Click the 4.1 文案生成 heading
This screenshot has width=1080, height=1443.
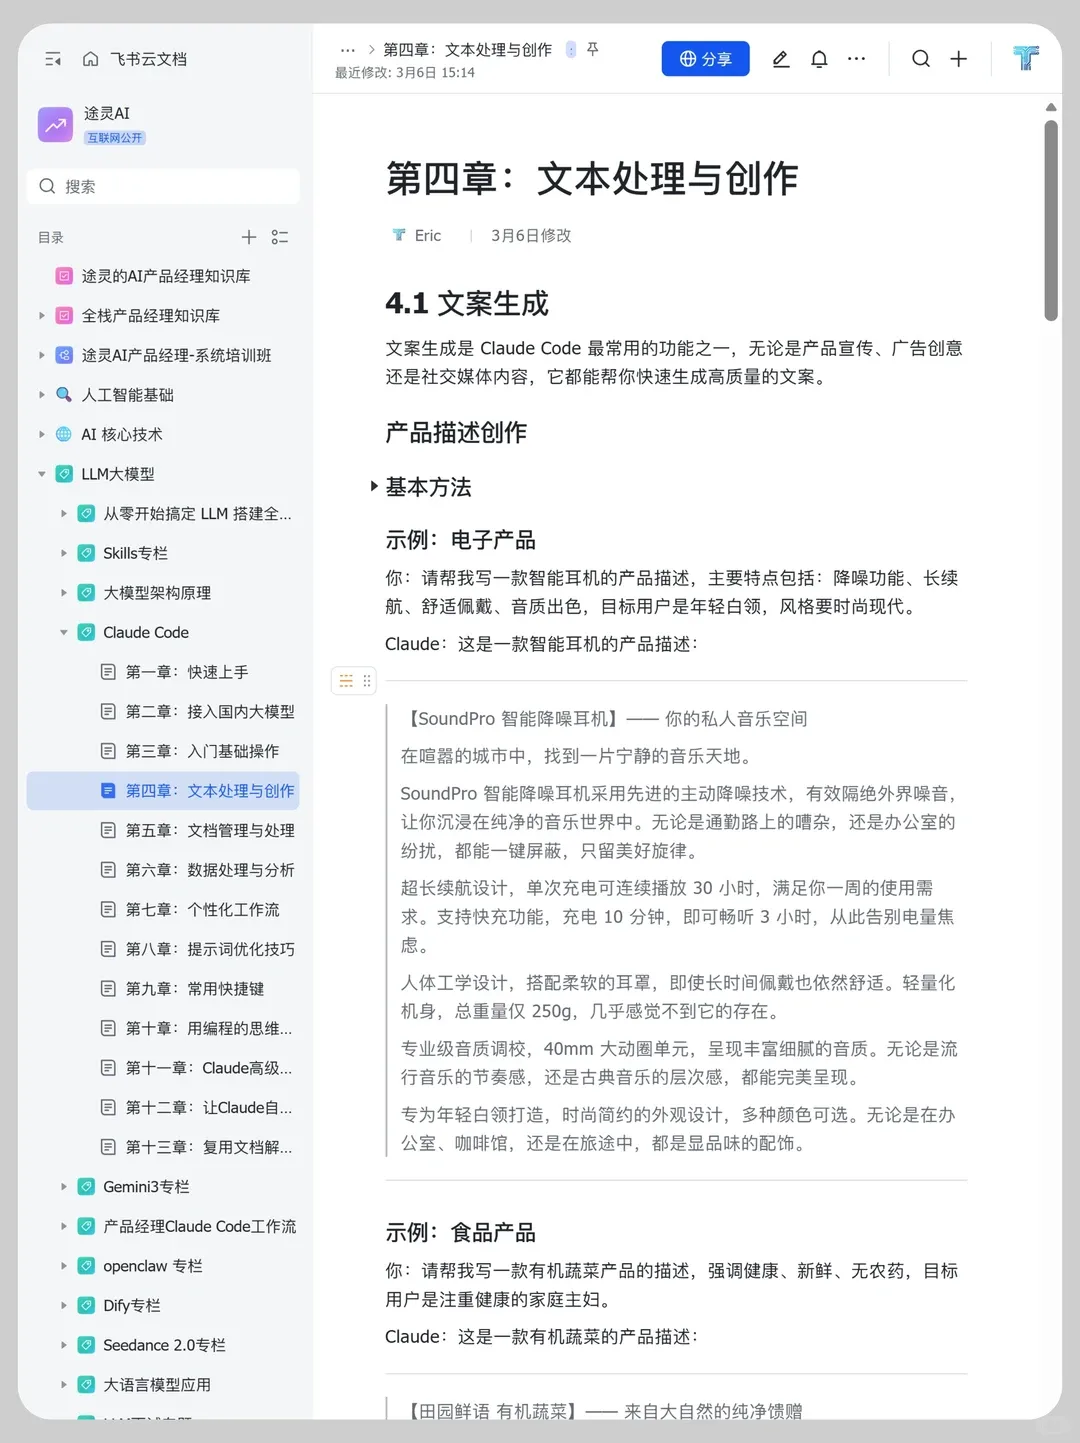[x=467, y=303]
